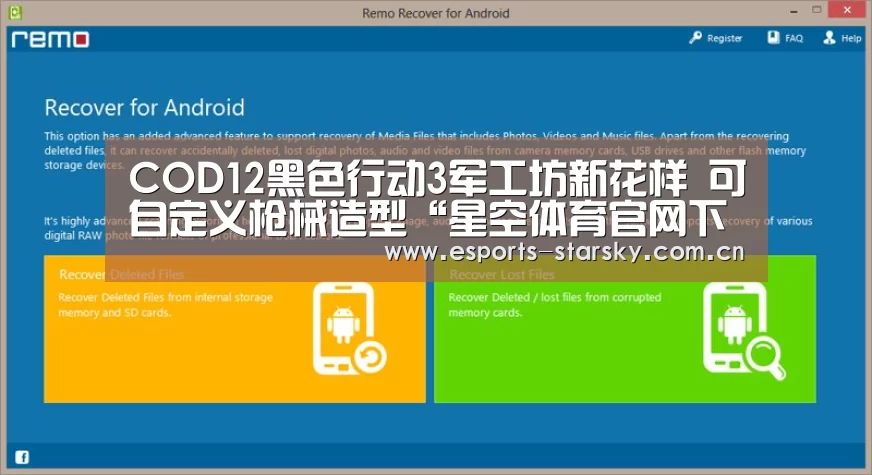Click the phone magnifier icon on green tile

(744, 330)
